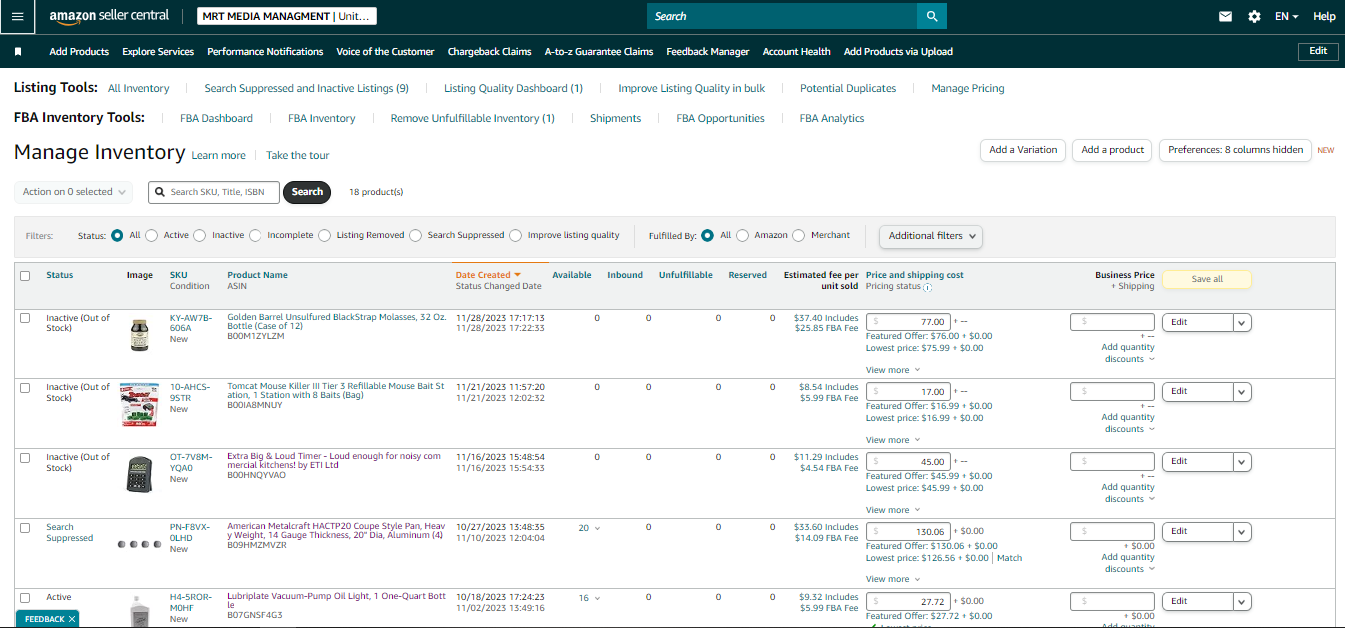Open Edit dropdown arrow for Timer row

(x=1242, y=462)
